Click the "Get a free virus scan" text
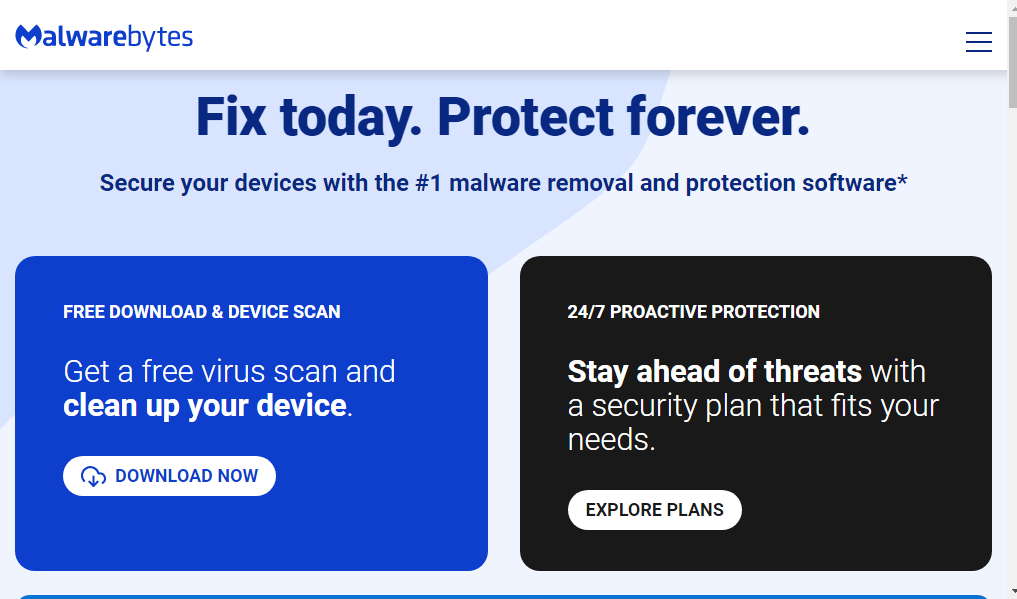The width and height of the screenshot is (1017, 599). point(229,371)
